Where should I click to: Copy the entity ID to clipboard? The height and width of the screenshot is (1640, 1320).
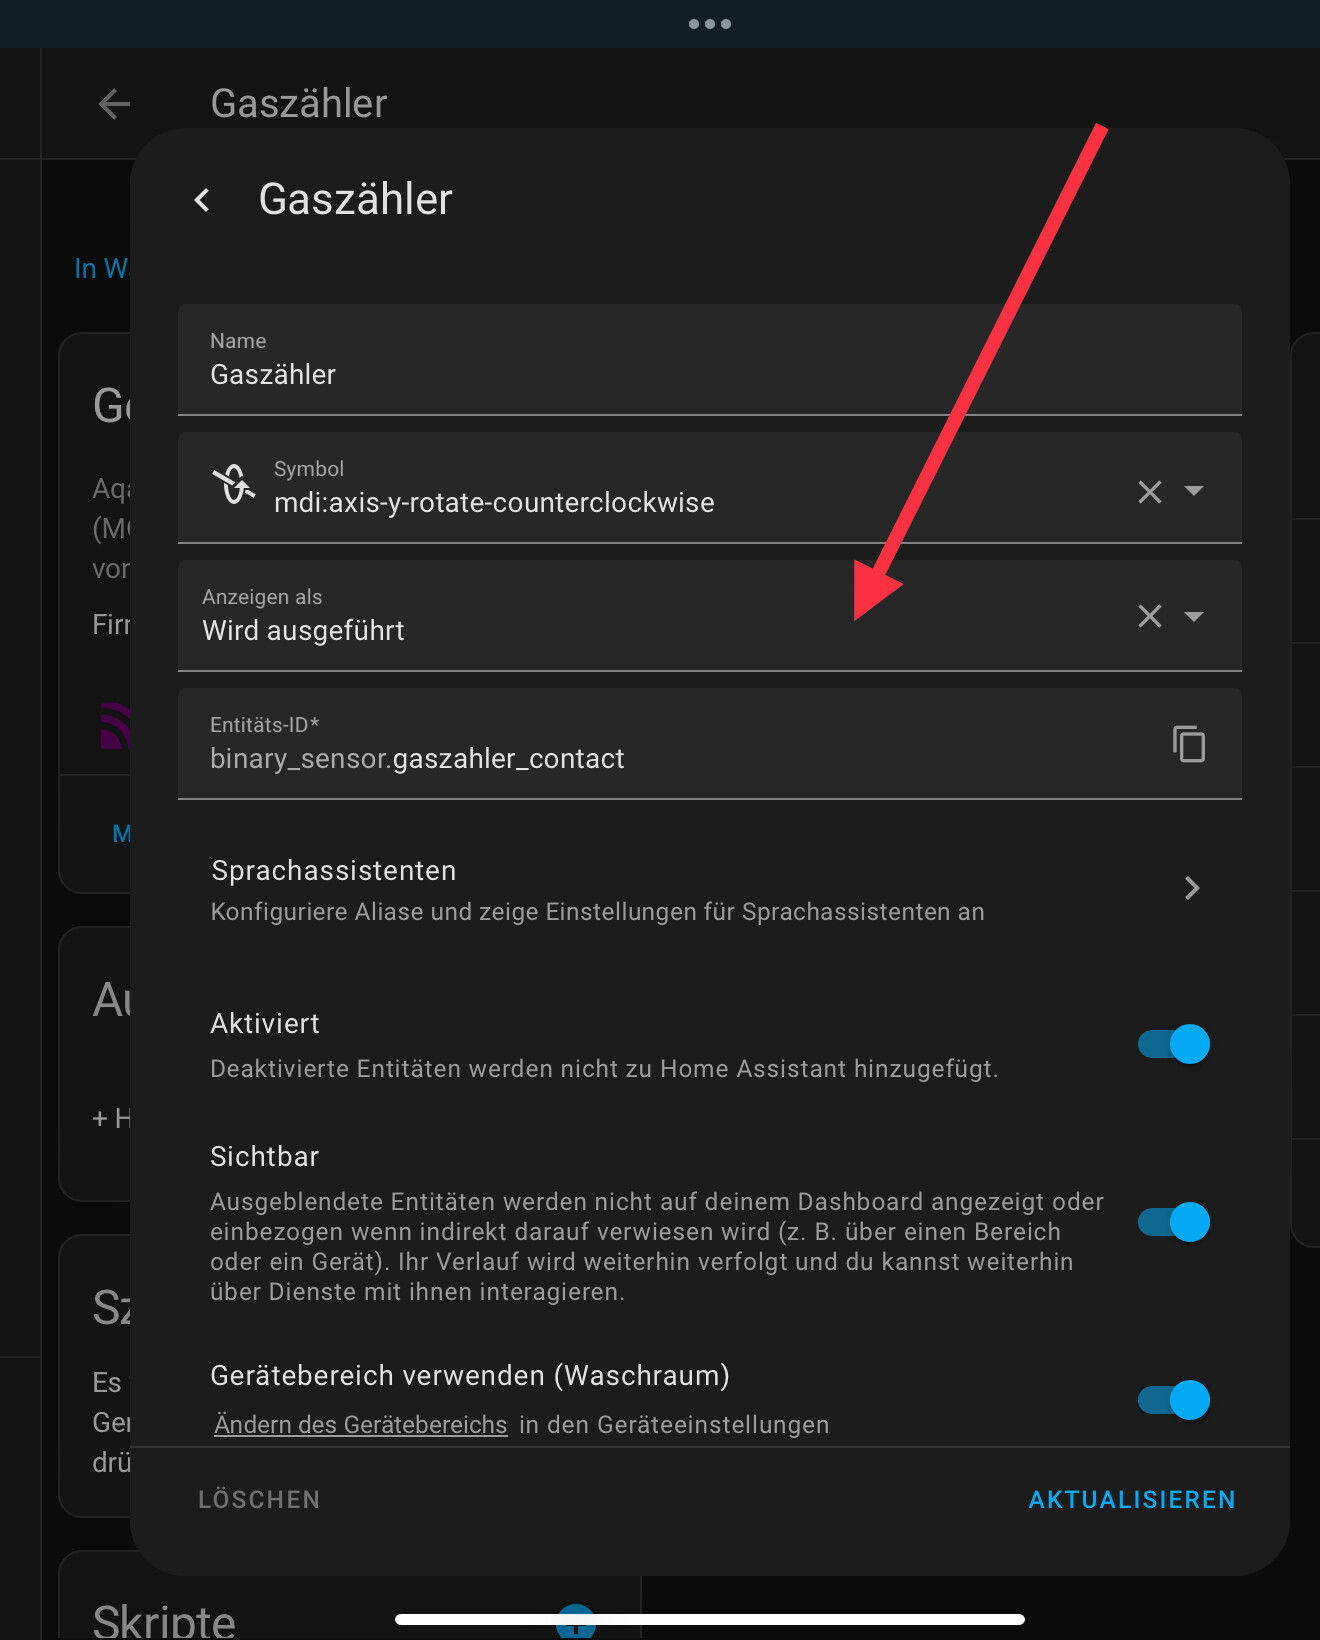pos(1189,744)
